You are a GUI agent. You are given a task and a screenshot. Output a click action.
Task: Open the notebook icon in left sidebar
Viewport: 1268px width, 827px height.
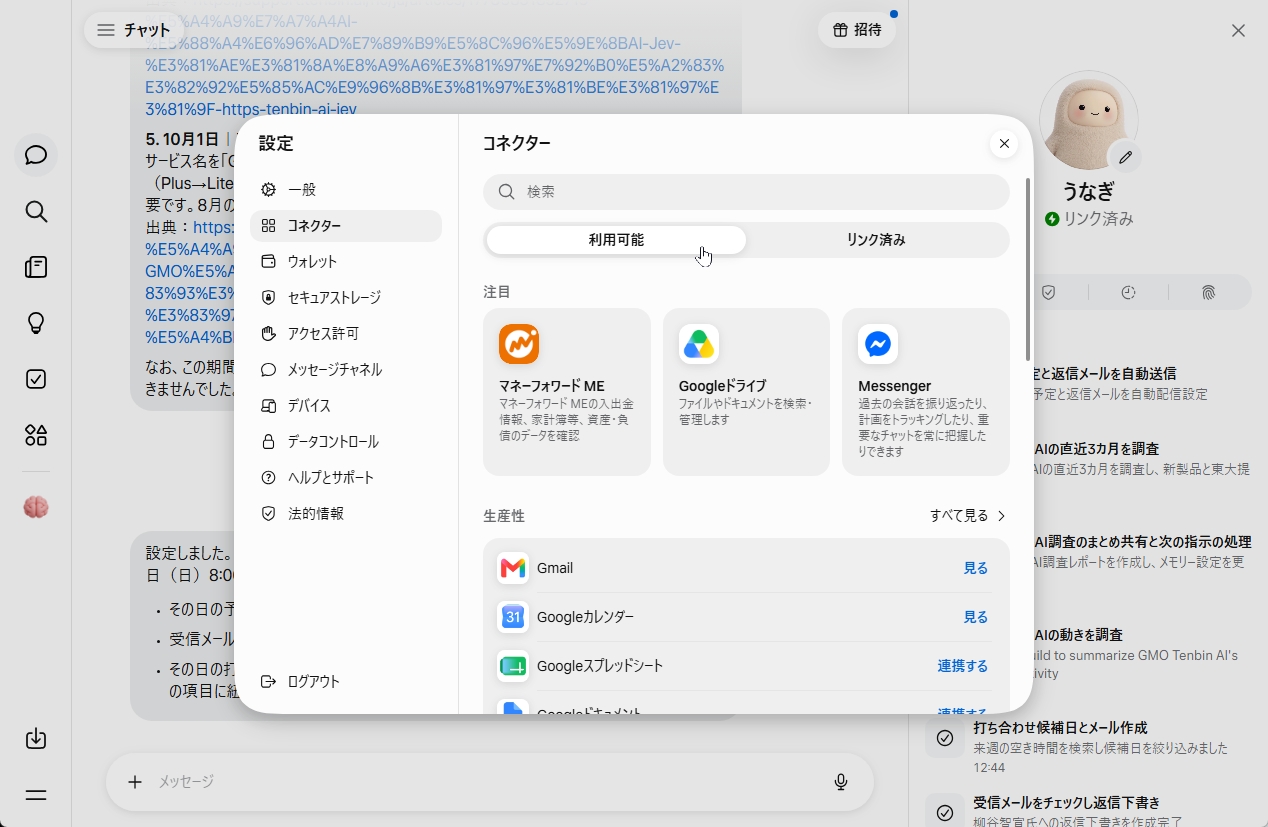pyautogui.click(x=36, y=267)
